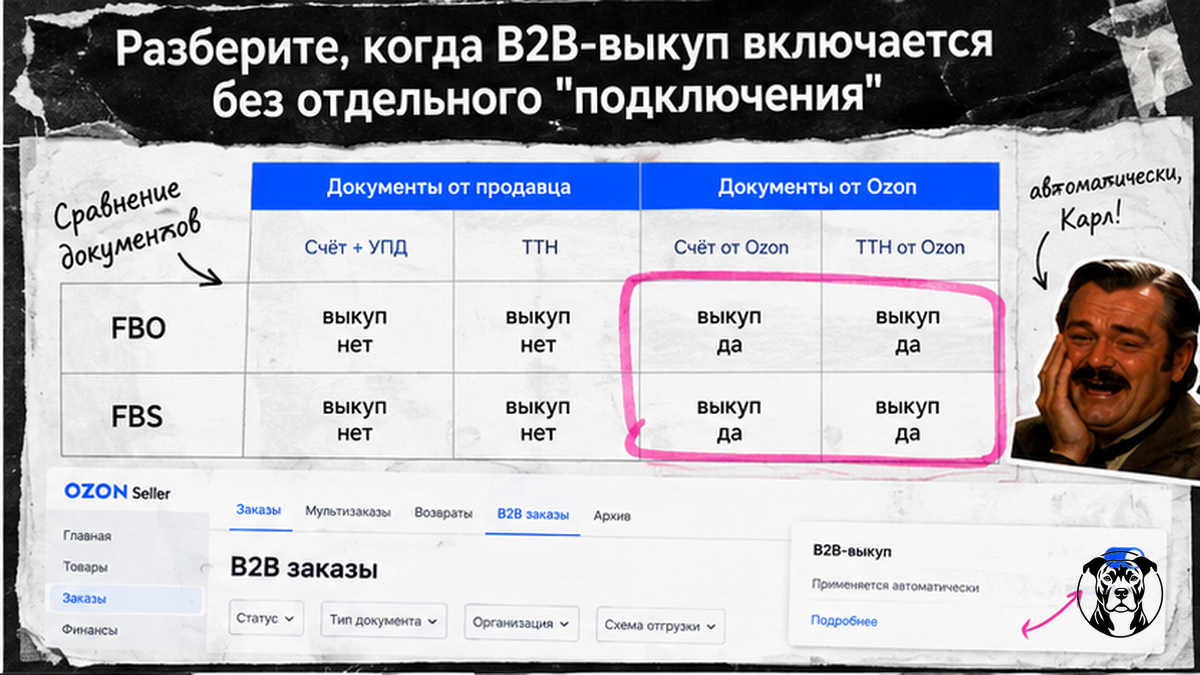Click the B2B-выкуп card title
The height and width of the screenshot is (675, 1200).
[x=852, y=551]
